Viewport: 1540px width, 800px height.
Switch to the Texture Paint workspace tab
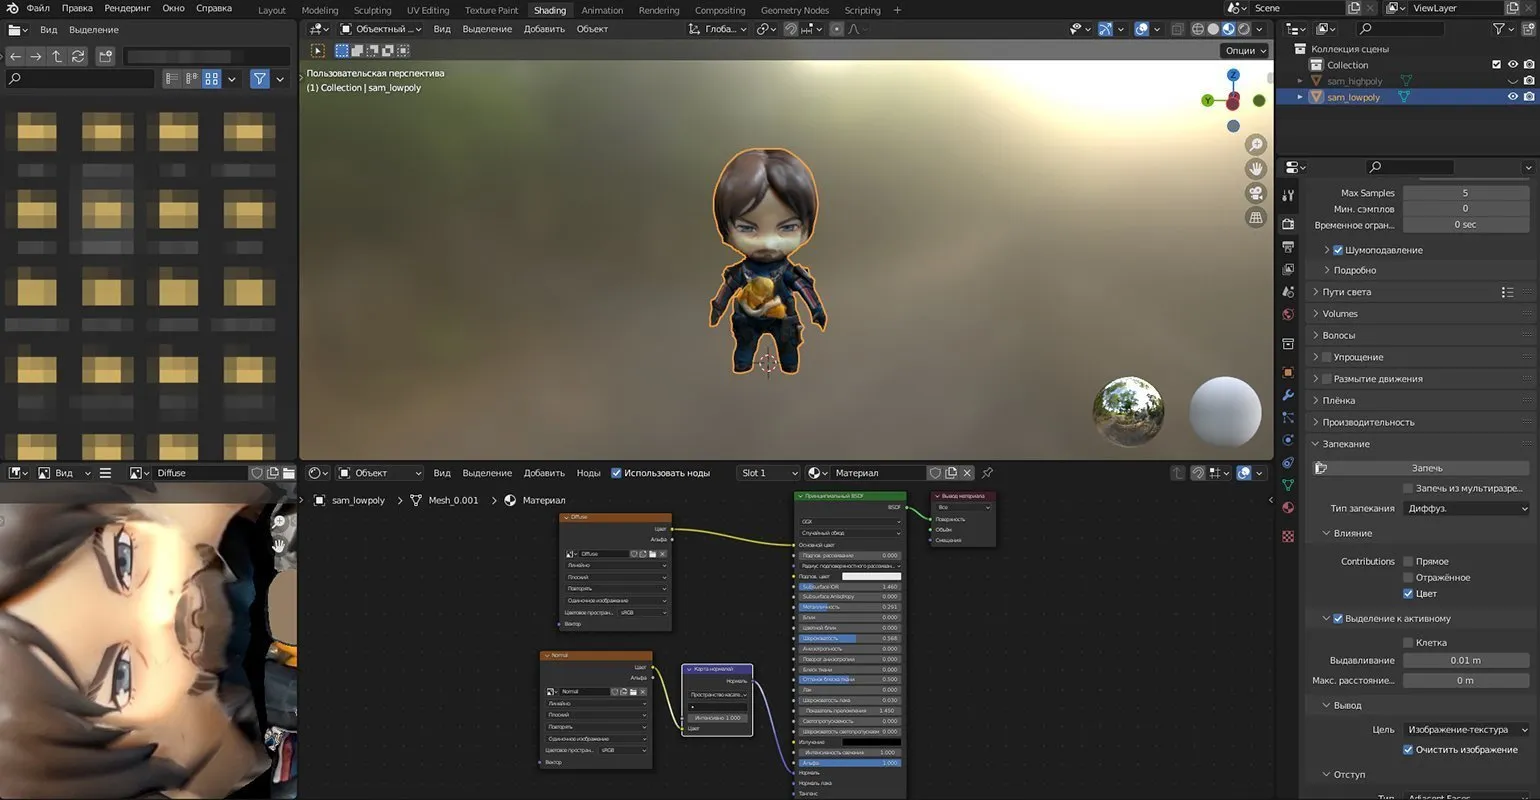[491, 10]
